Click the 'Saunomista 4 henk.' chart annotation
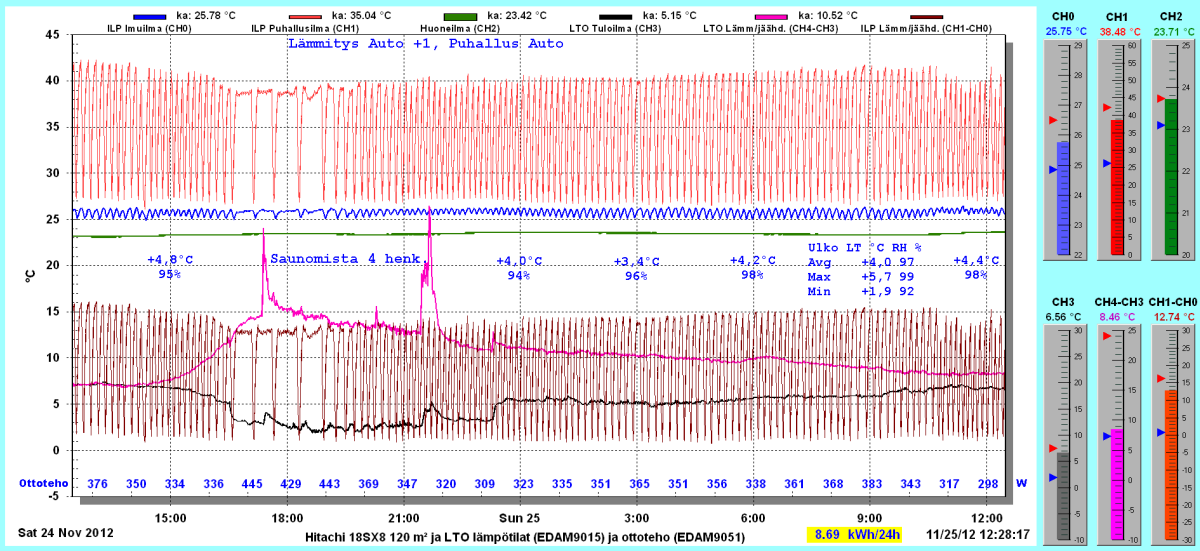Image resolution: width=1200 pixels, height=551 pixels. point(349,258)
